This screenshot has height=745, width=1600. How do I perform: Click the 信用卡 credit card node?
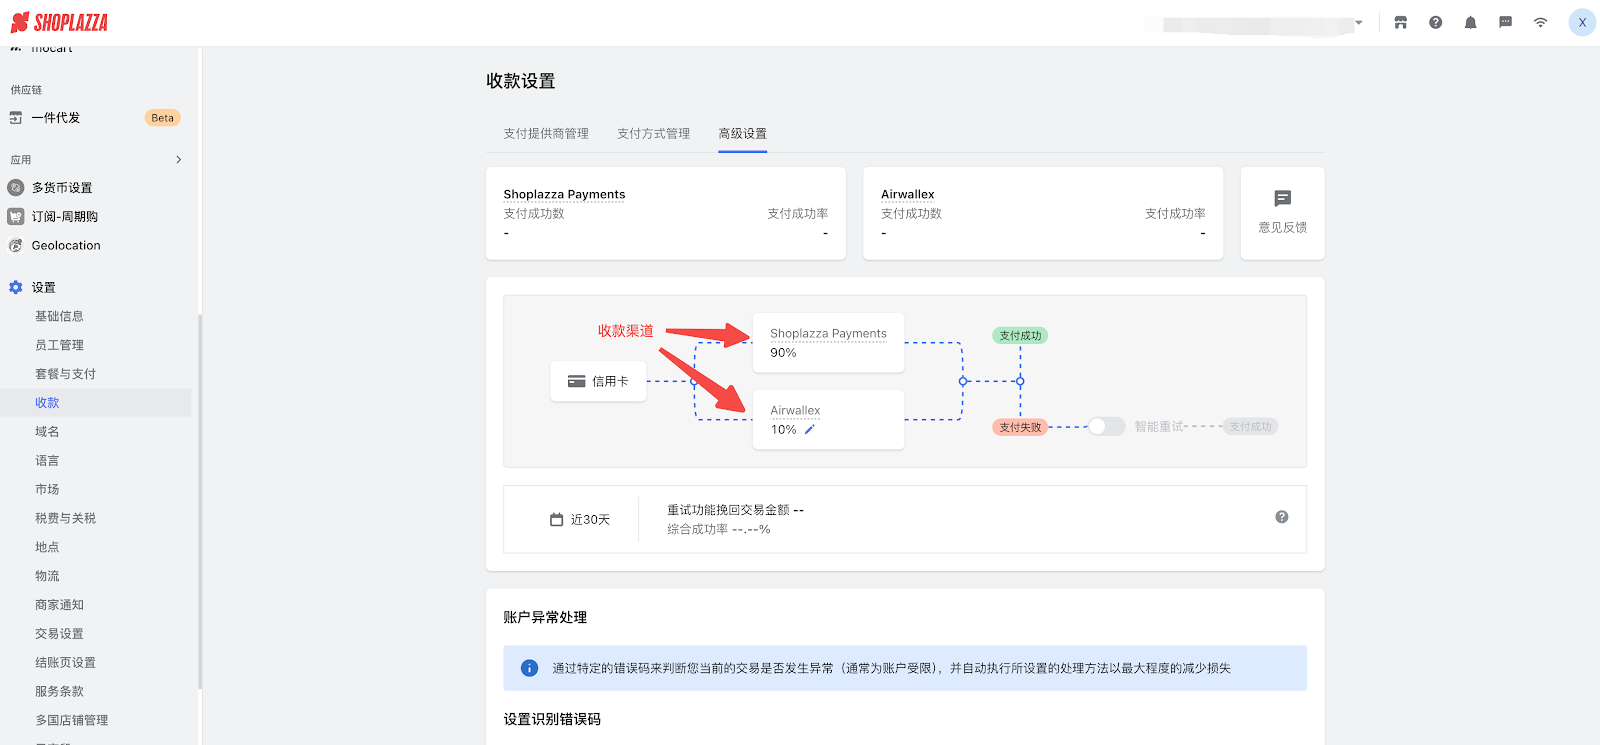(598, 381)
